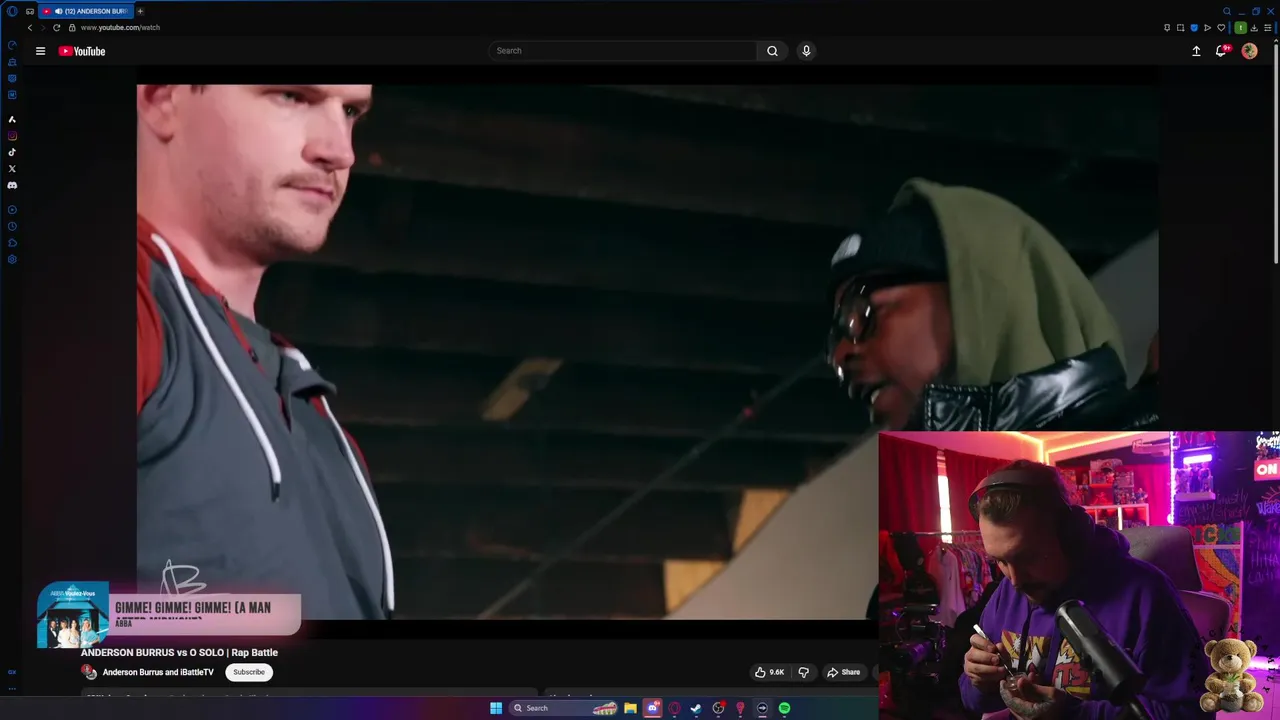Open the pinboard pin icon in toolbar
The height and width of the screenshot is (720, 1280).
click(x=1167, y=27)
